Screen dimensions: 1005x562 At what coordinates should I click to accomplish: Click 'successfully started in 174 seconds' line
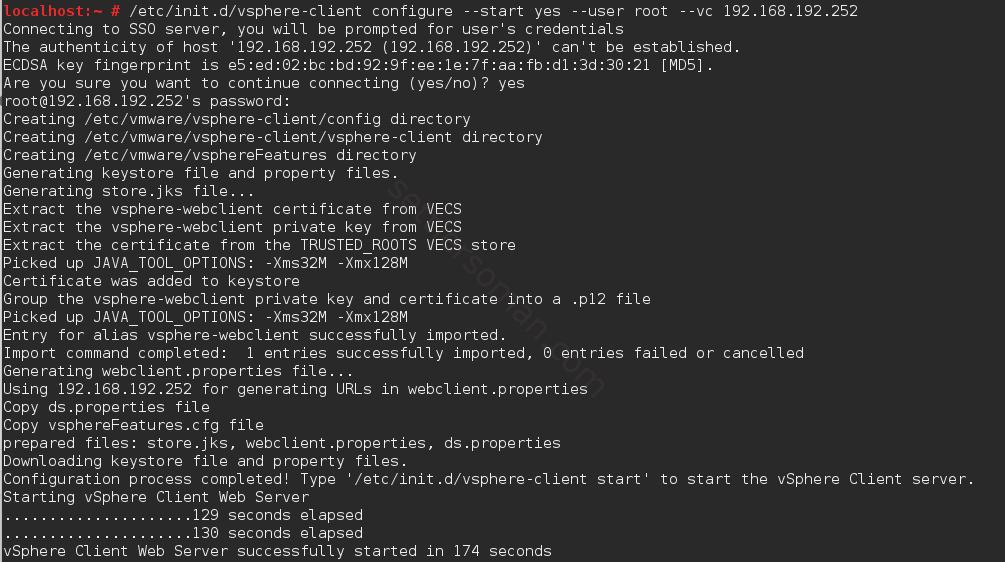point(277,551)
